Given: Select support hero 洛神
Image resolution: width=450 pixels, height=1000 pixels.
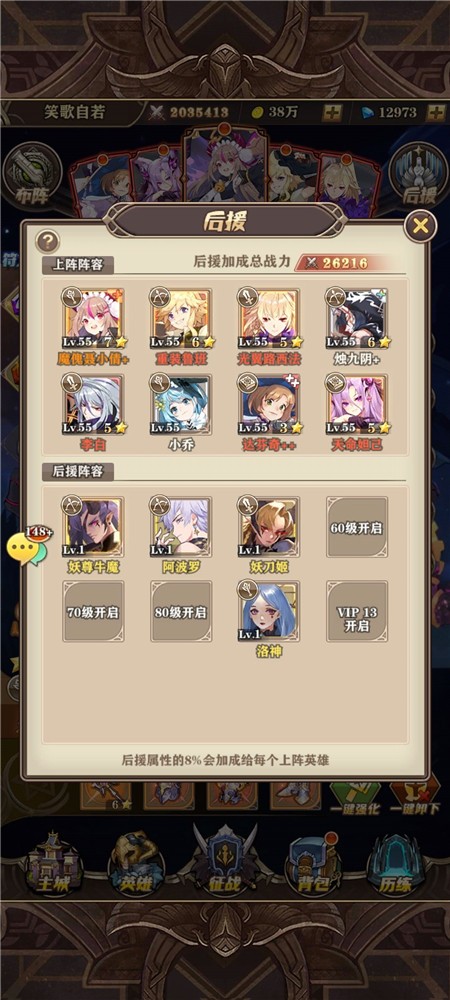Looking at the screenshot, I should tap(269, 611).
